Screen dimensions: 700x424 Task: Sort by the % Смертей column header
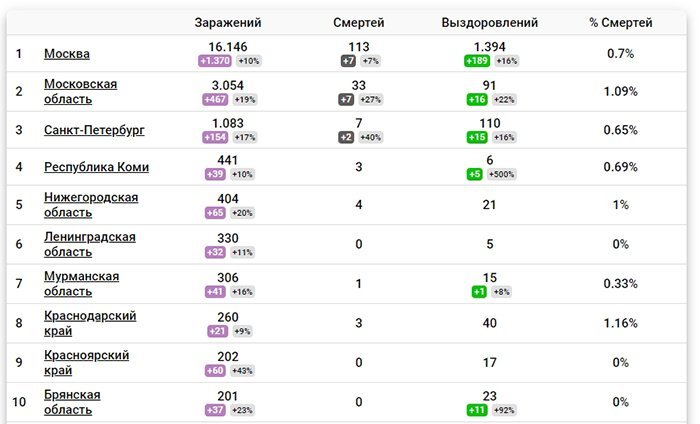click(x=621, y=22)
